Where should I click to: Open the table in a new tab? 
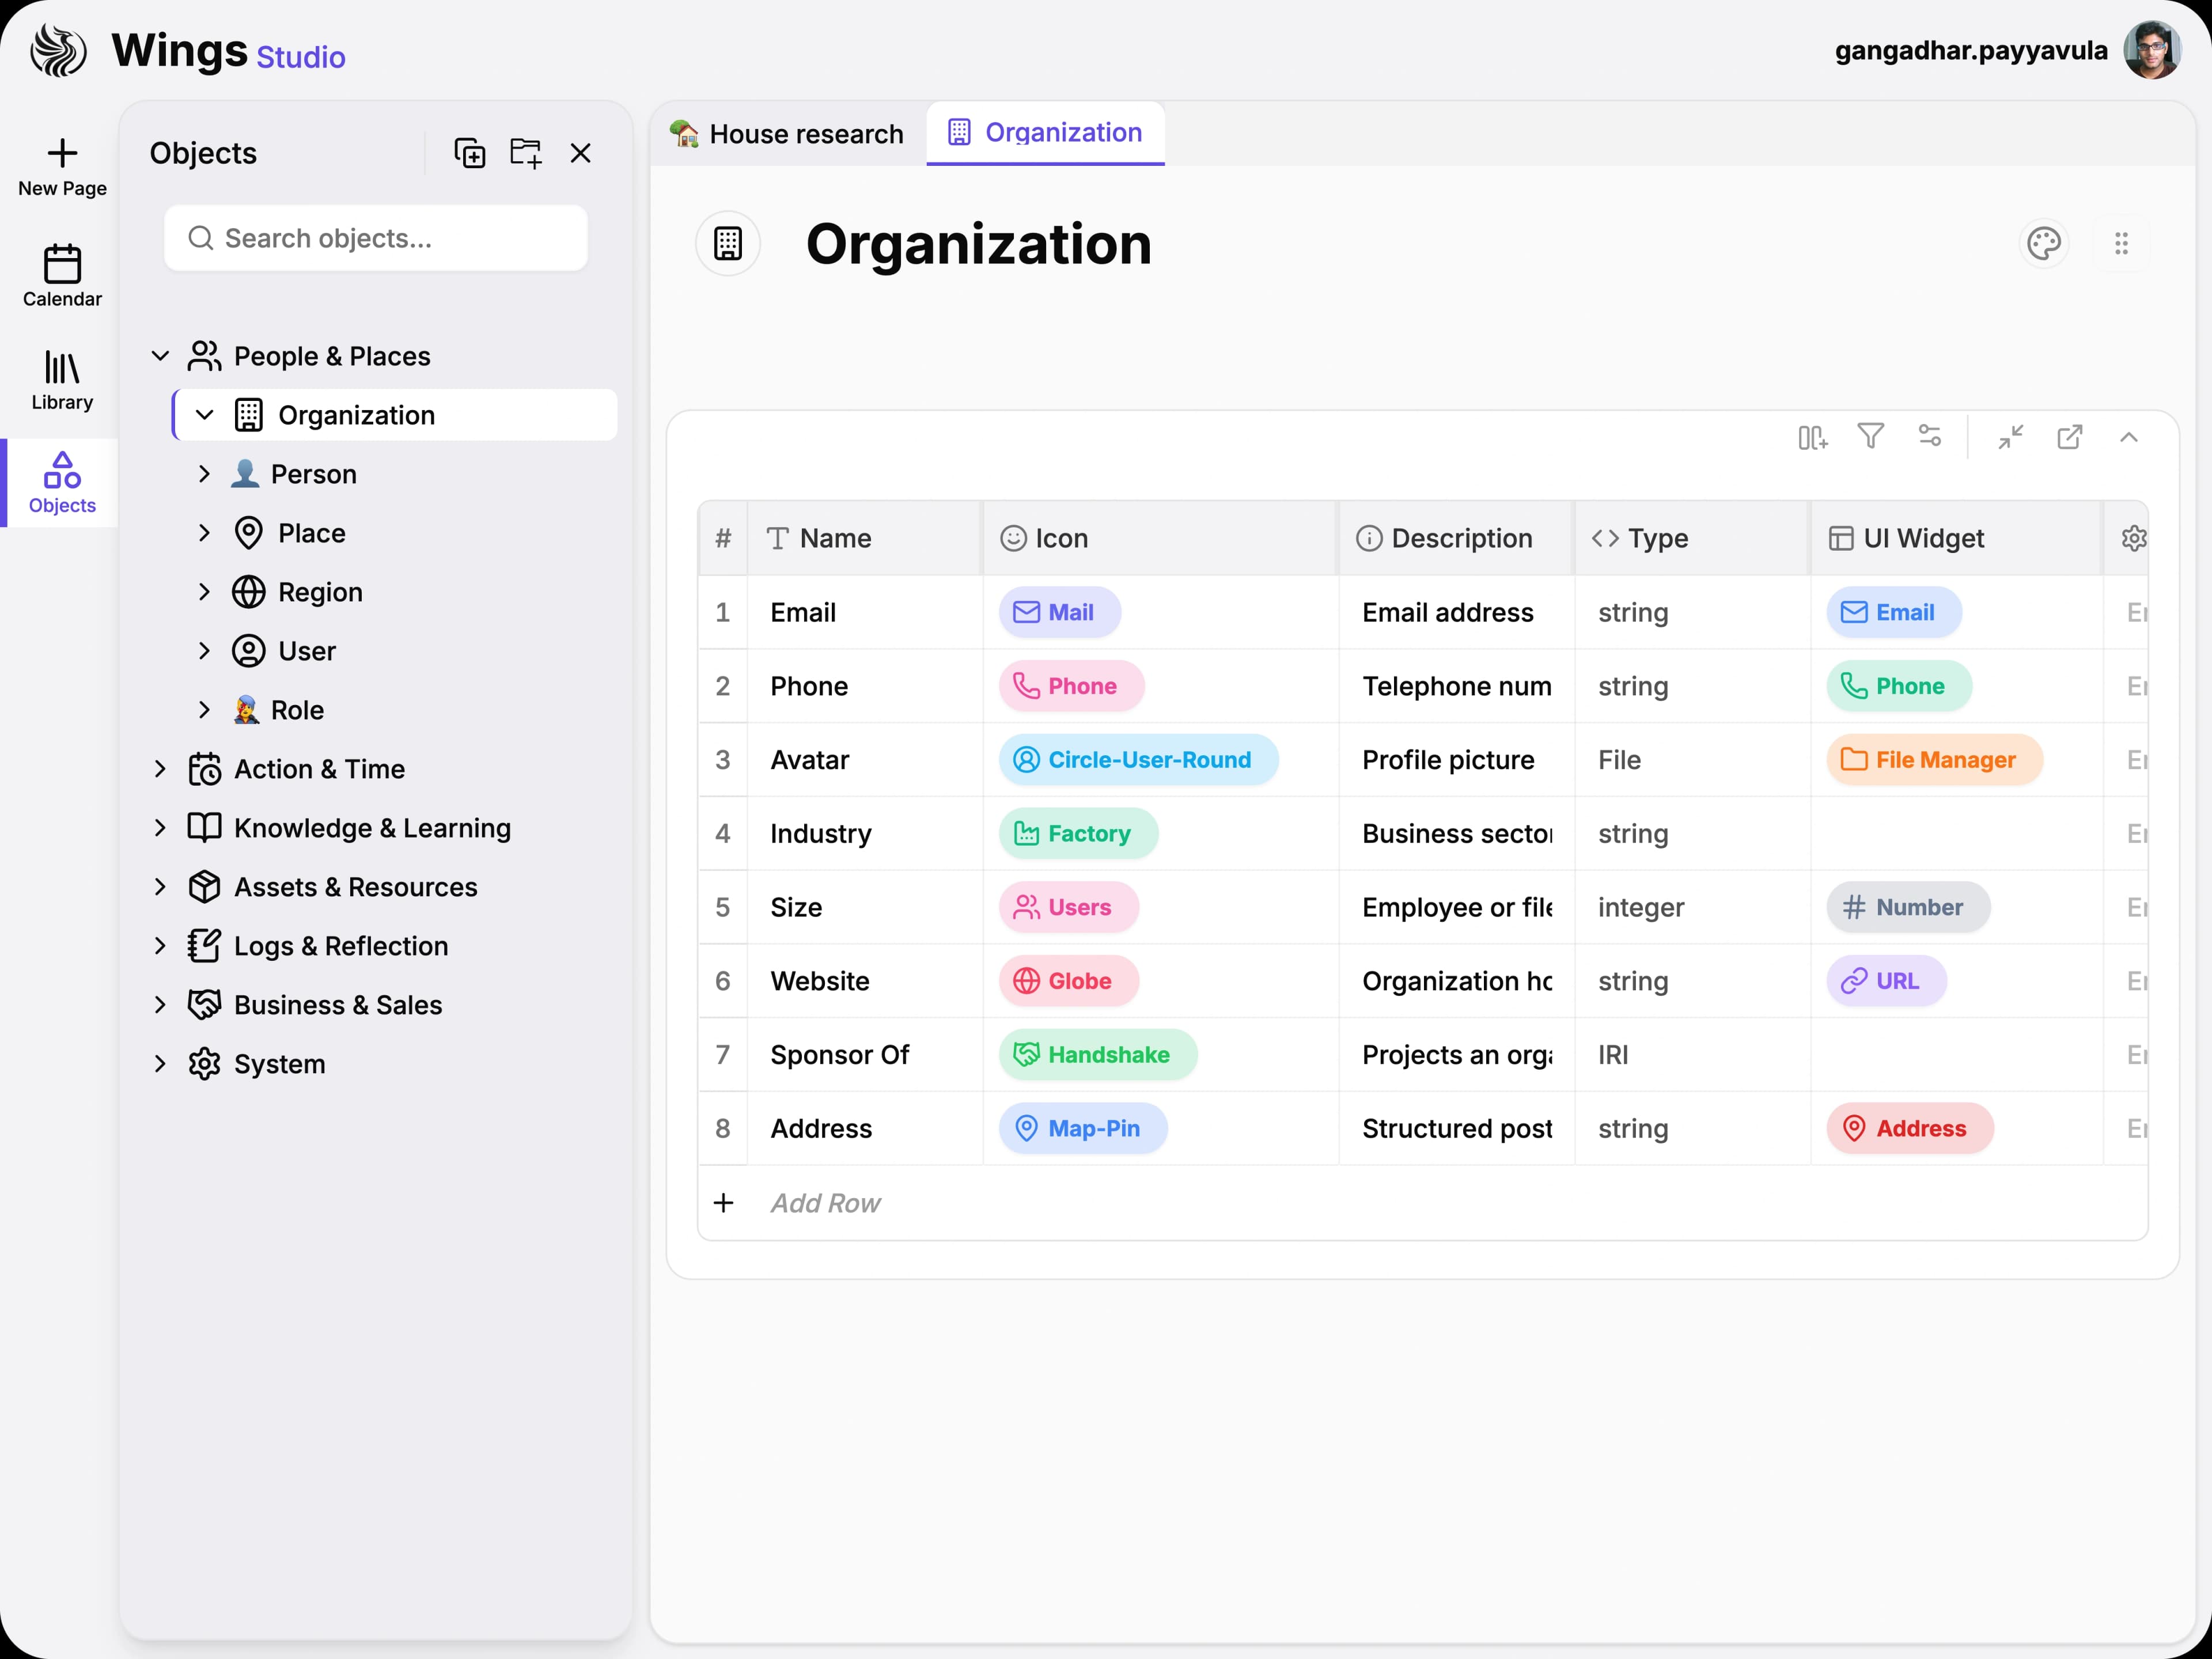(x=2070, y=437)
